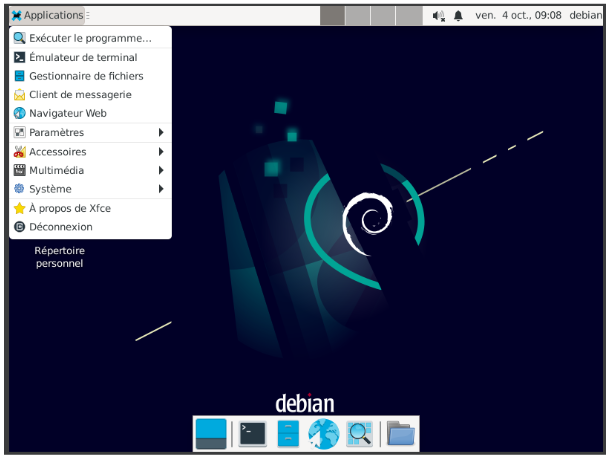This screenshot has width=607, height=455.
Task: Click the notification bell icon
Action: (x=458, y=16)
